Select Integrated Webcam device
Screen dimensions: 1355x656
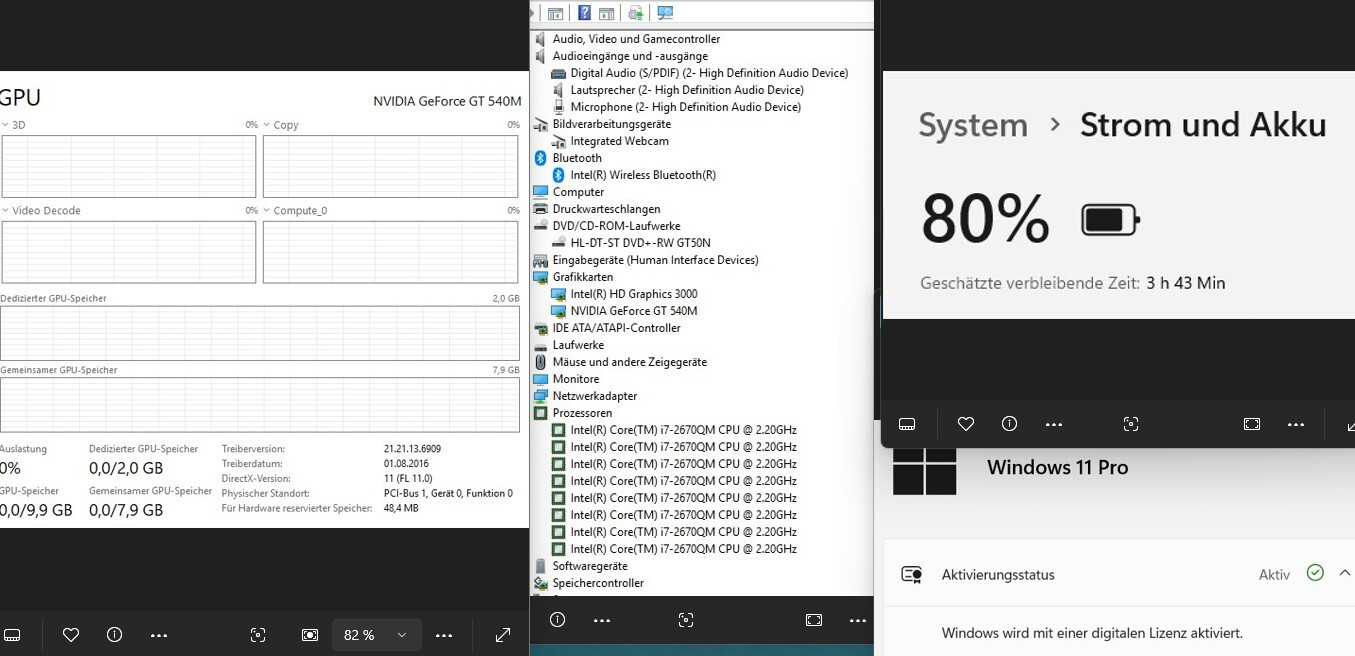[x=619, y=141]
